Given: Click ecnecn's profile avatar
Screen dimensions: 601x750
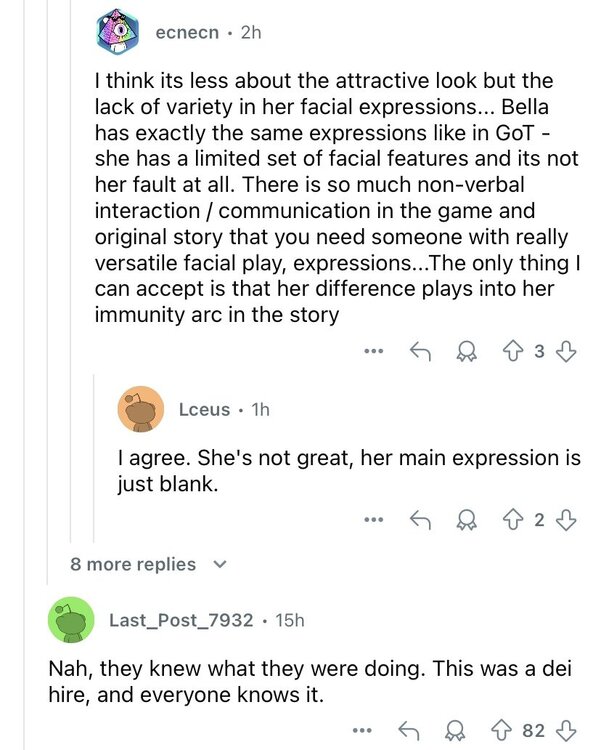Looking at the screenshot, I should (119, 33).
